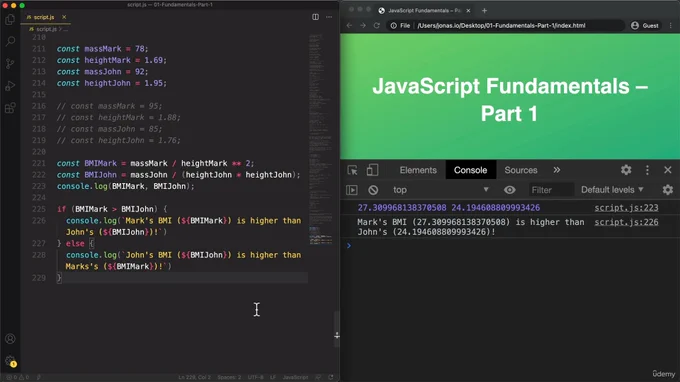Open the Source Control sidebar icon

point(10,64)
